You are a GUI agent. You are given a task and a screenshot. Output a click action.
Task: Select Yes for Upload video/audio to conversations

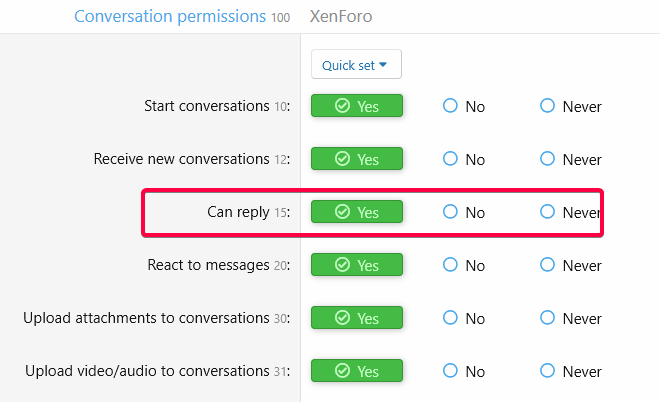(x=357, y=371)
